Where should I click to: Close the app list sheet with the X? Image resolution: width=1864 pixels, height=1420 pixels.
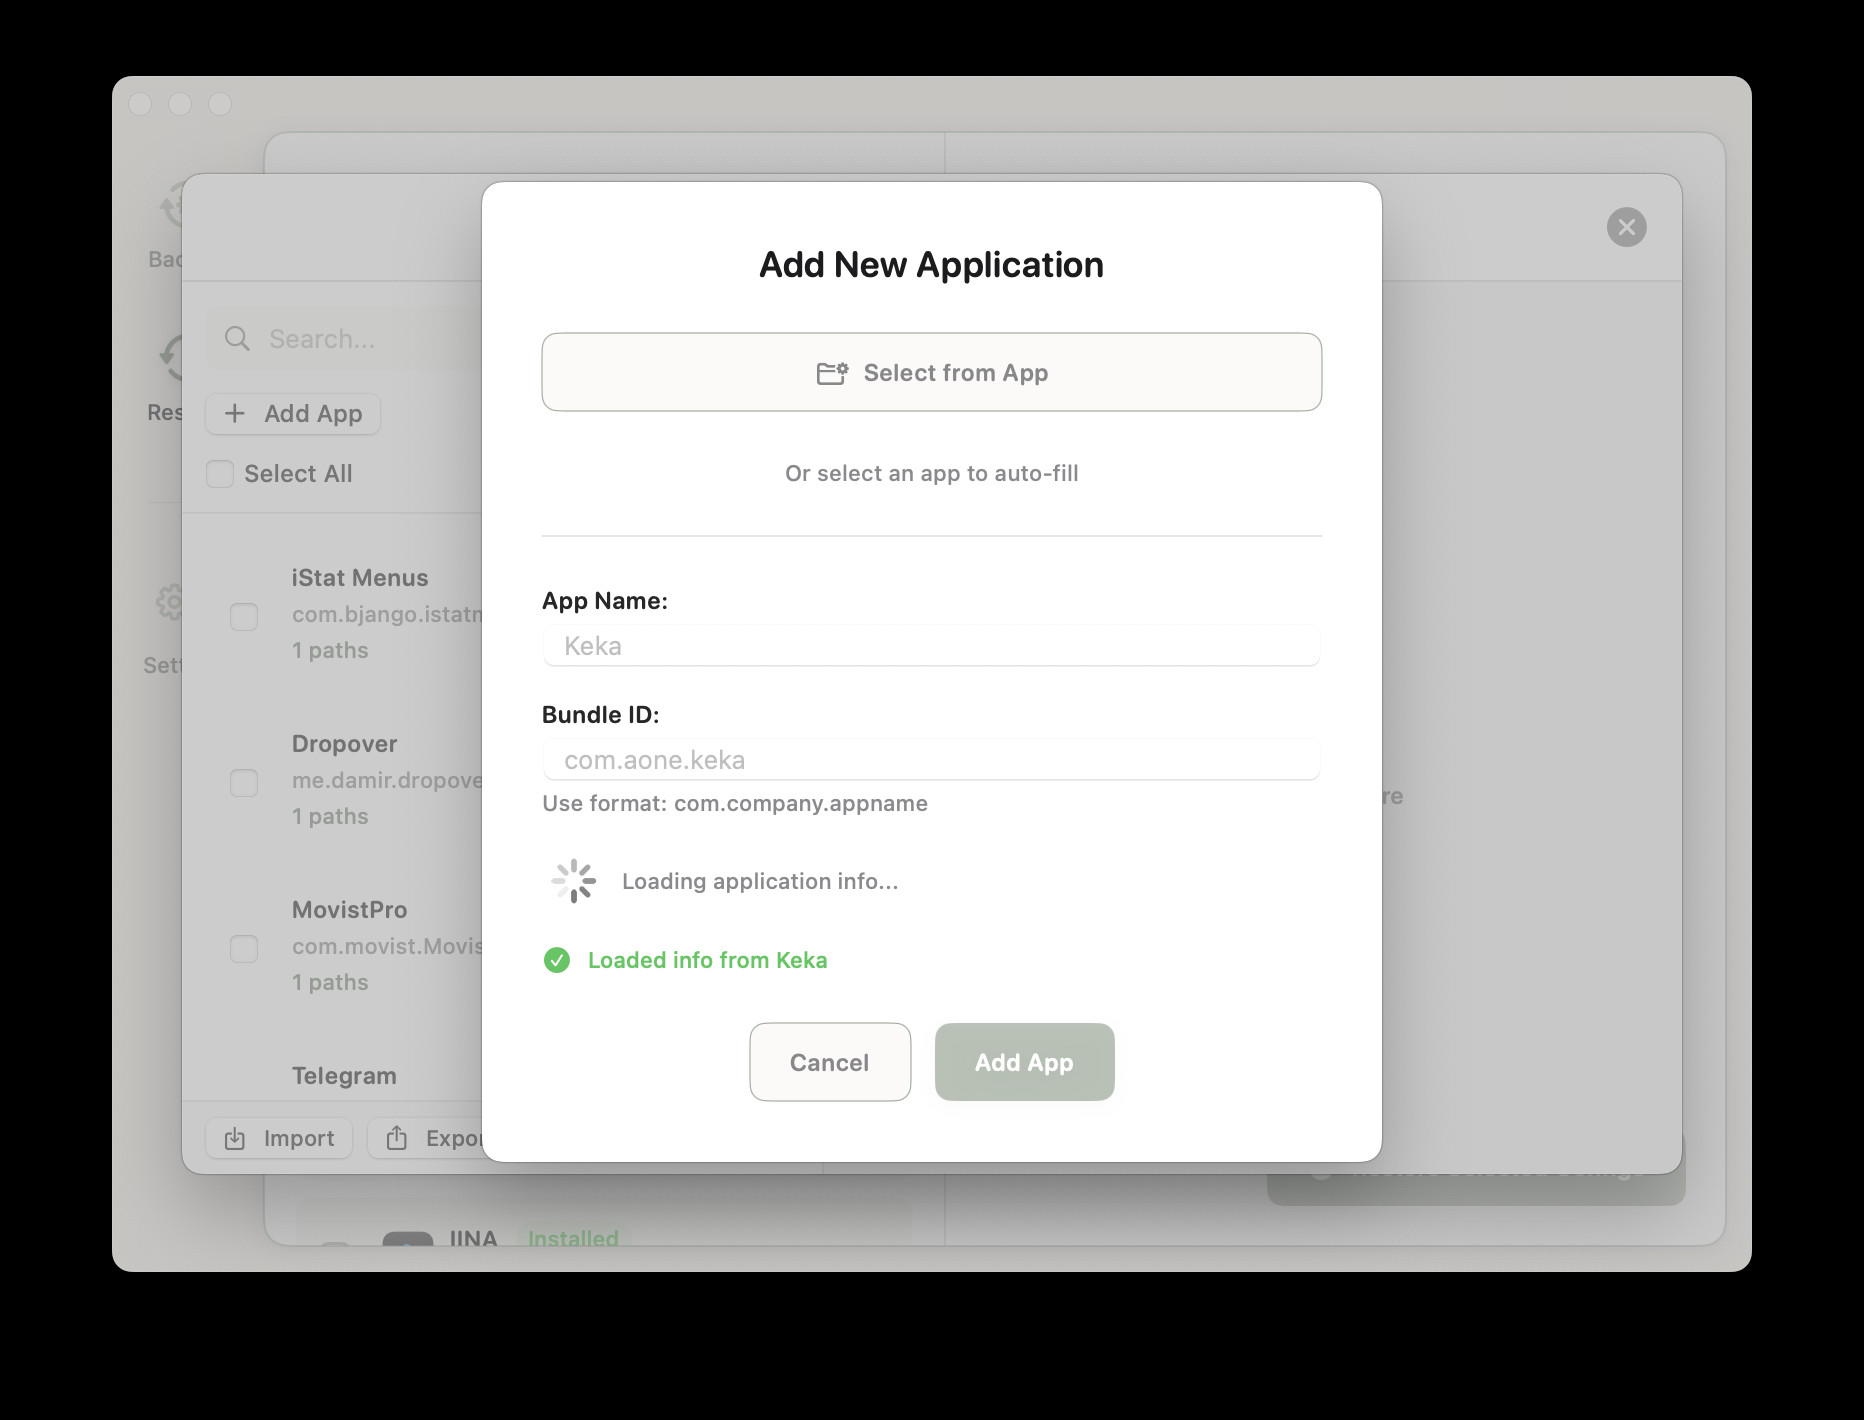(x=1627, y=227)
